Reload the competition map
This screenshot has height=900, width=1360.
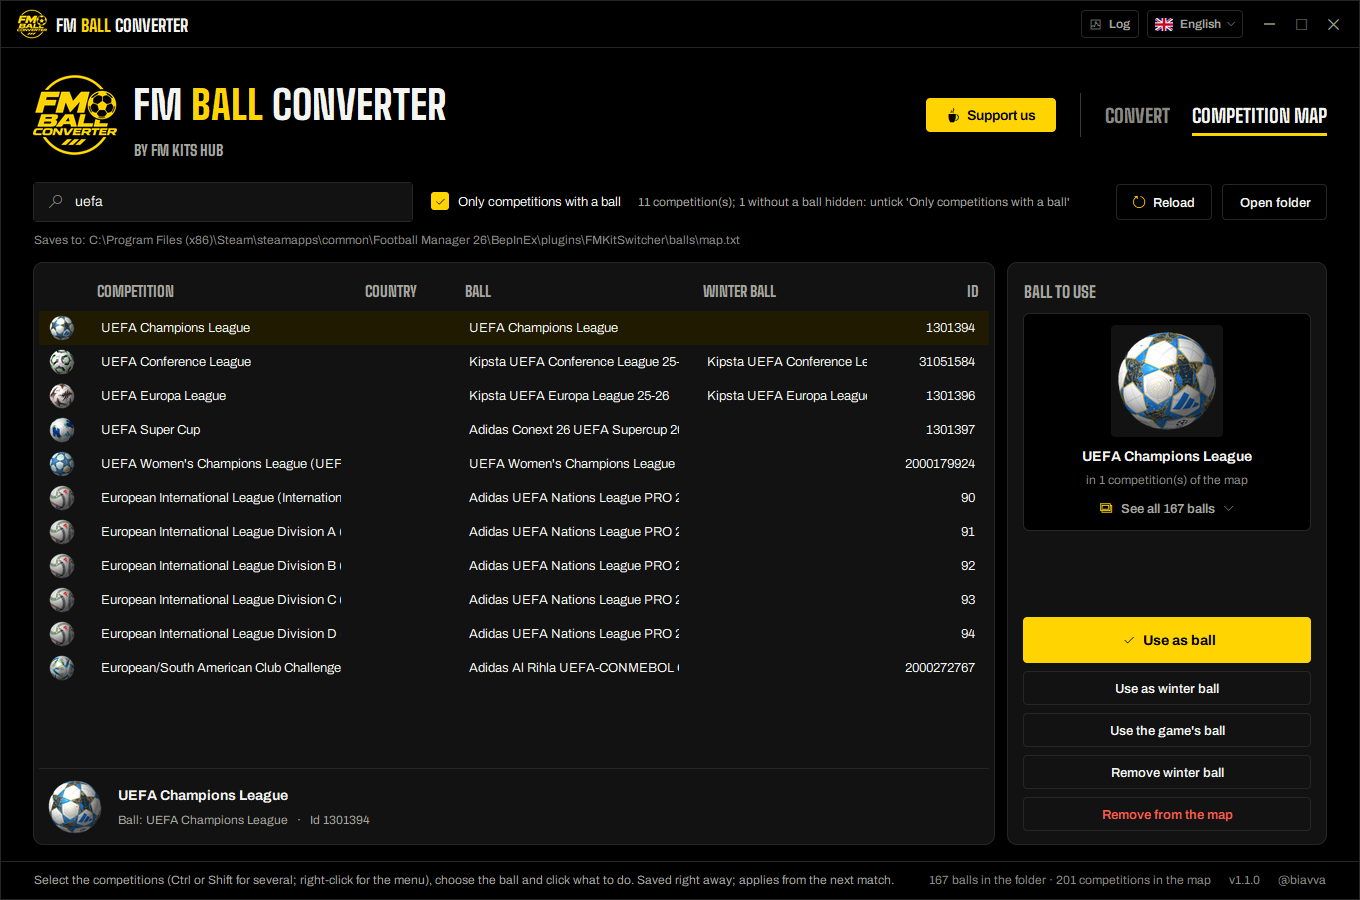pyautogui.click(x=1164, y=202)
